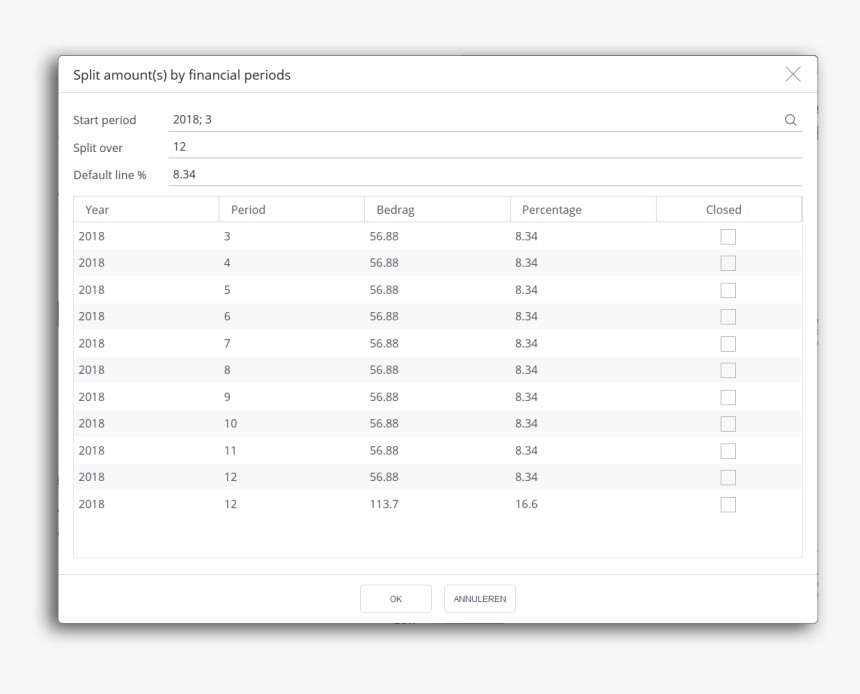Select the year cell in period 5 row

click(146, 290)
